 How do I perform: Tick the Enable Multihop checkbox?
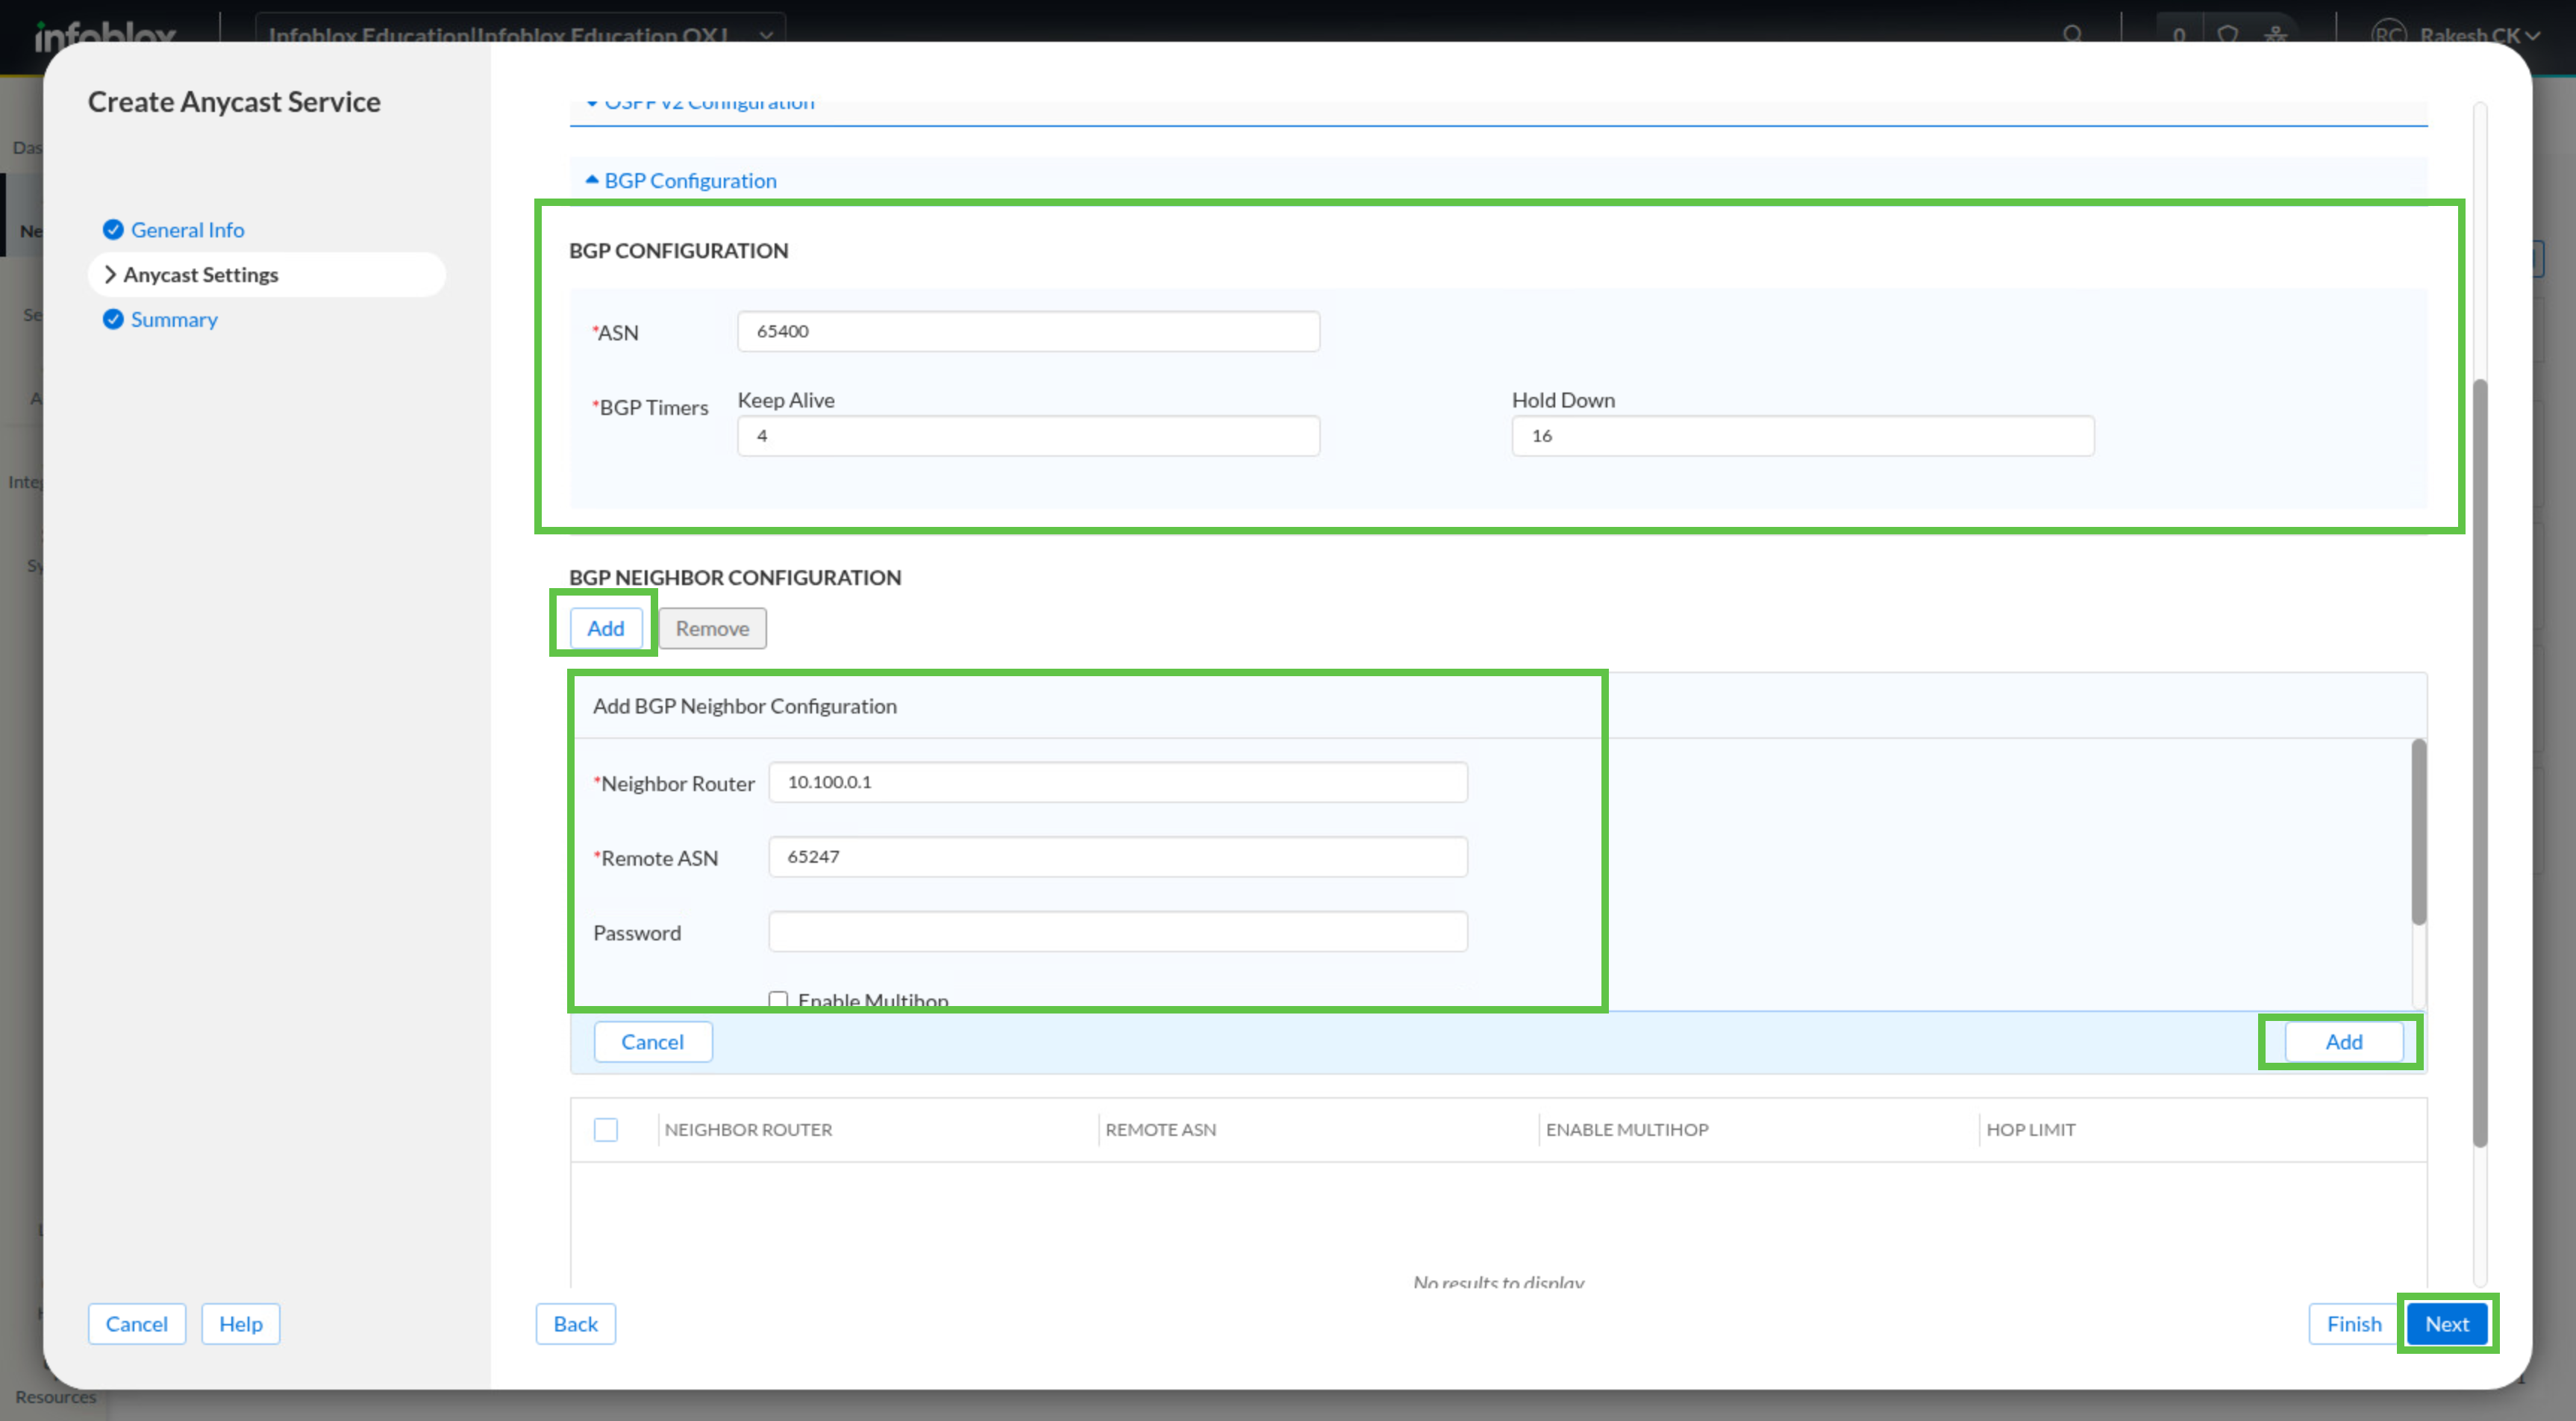coord(778,999)
